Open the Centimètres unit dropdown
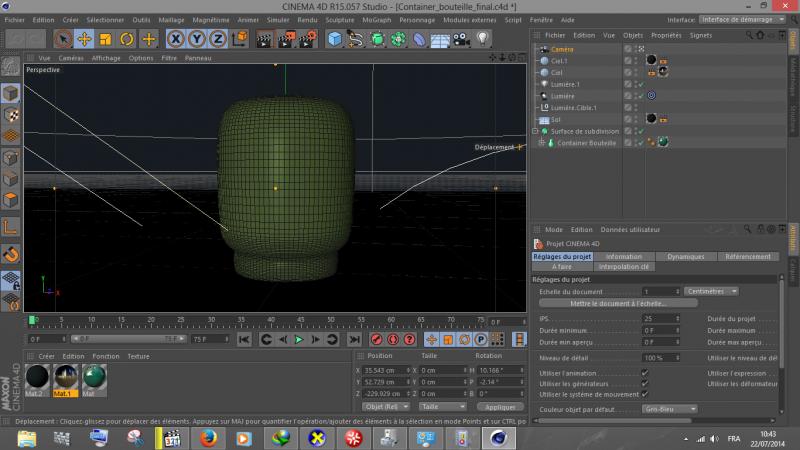This screenshot has height=450, width=800. click(713, 291)
